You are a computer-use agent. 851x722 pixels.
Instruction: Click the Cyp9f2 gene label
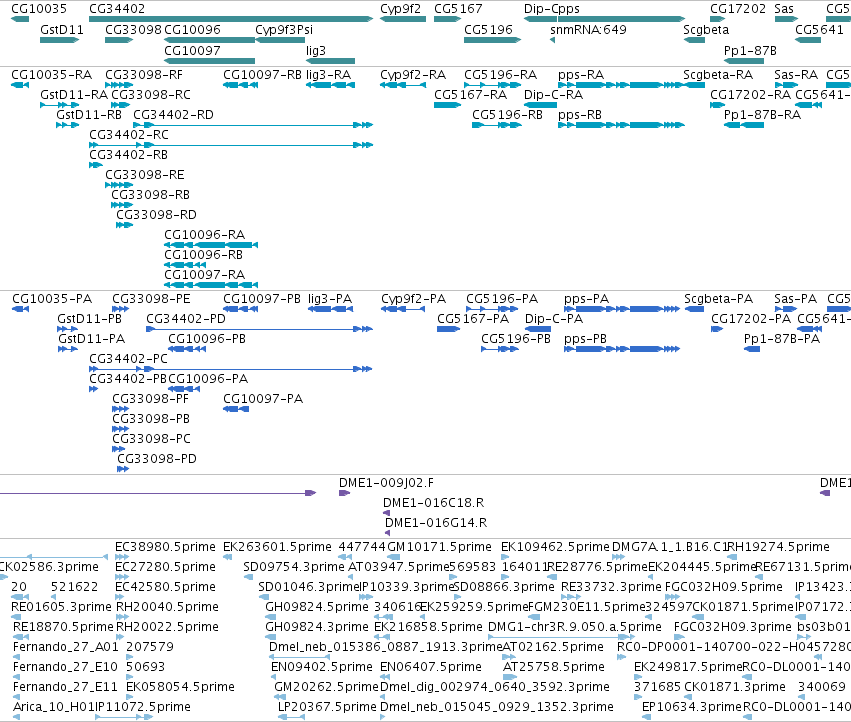(x=400, y=9)
